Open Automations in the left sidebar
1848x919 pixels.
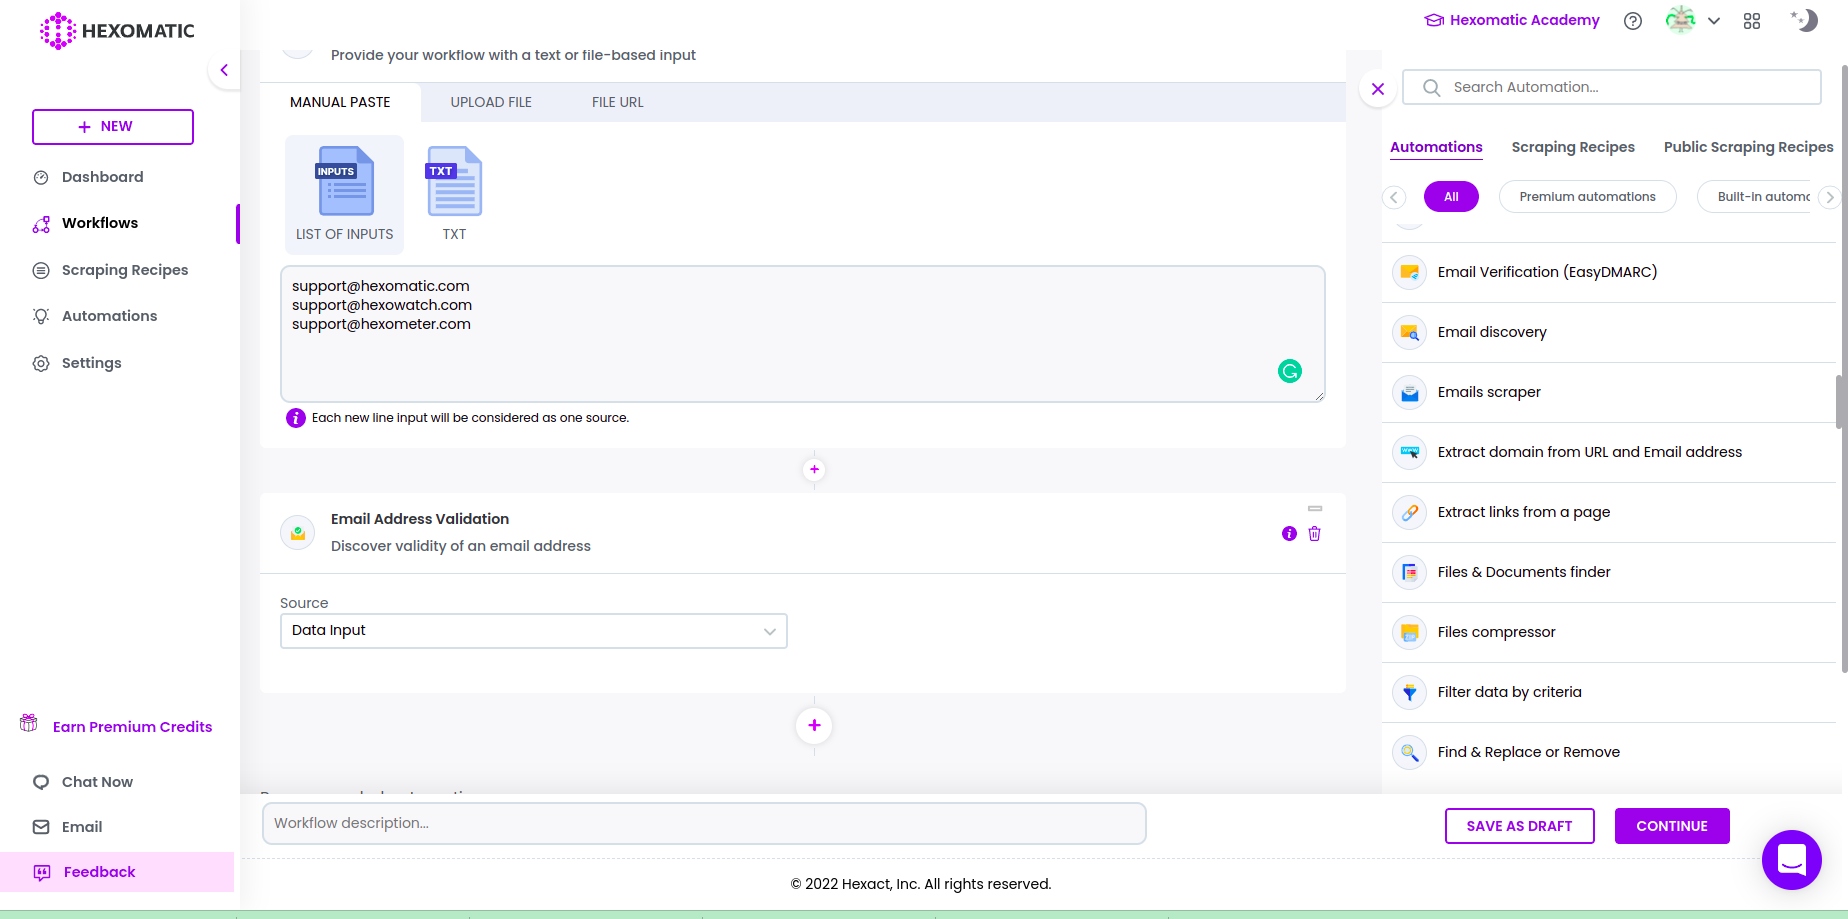pos(109,316)
